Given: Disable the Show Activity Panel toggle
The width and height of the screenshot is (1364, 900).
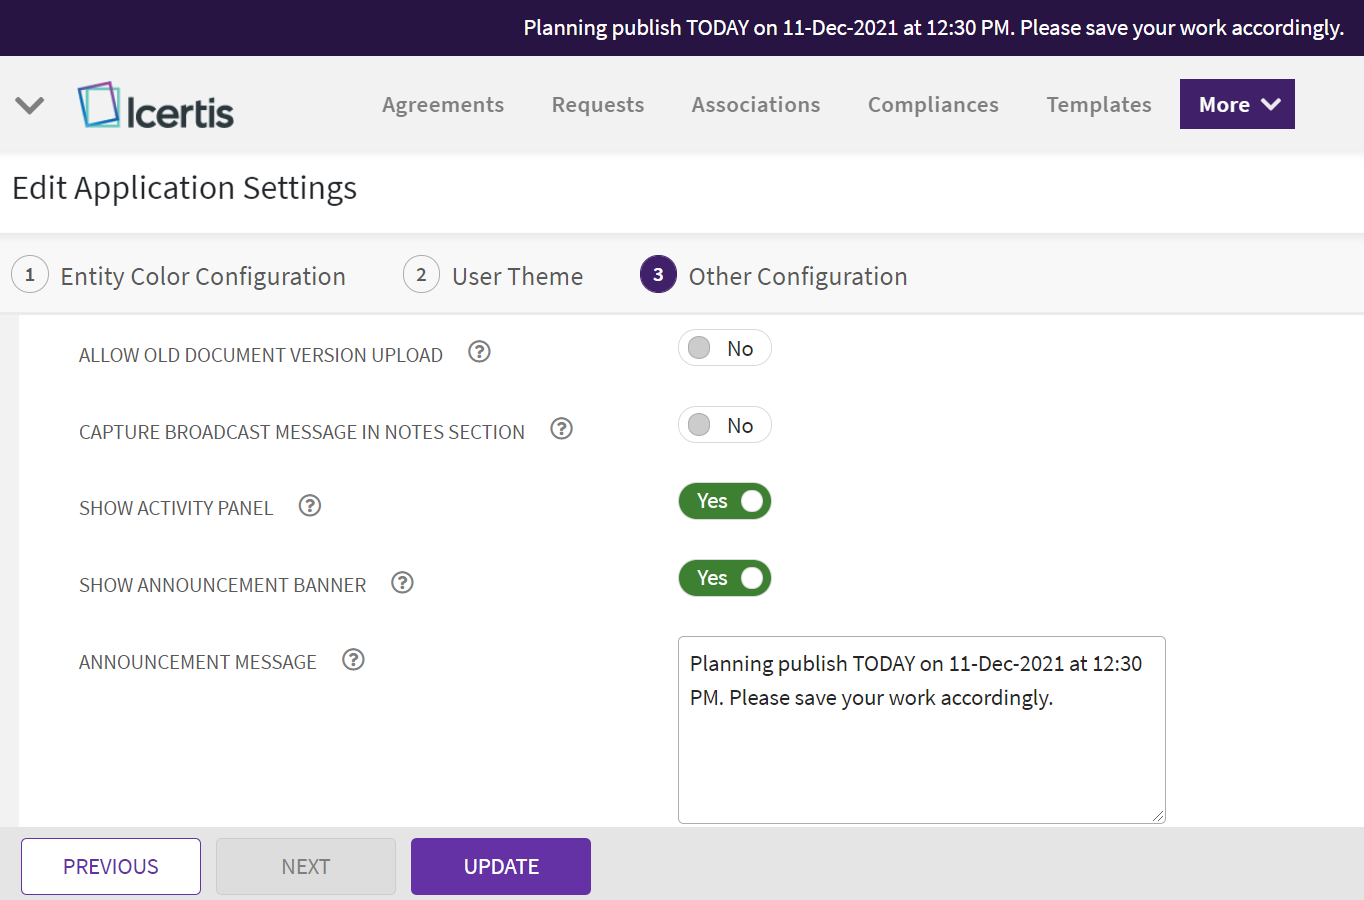Looking at the screenshot, I should [724, 501].
